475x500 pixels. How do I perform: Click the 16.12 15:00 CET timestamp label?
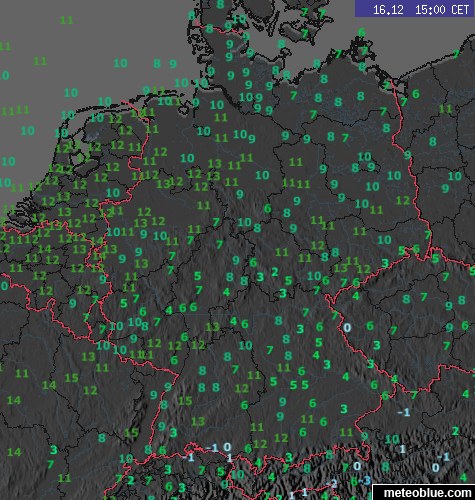[x=420, y=9]
